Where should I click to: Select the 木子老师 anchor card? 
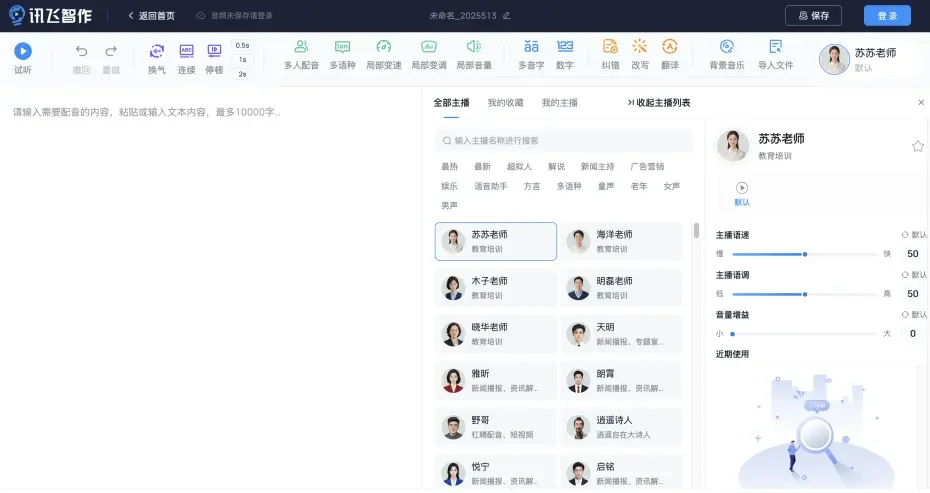point(496,288)
